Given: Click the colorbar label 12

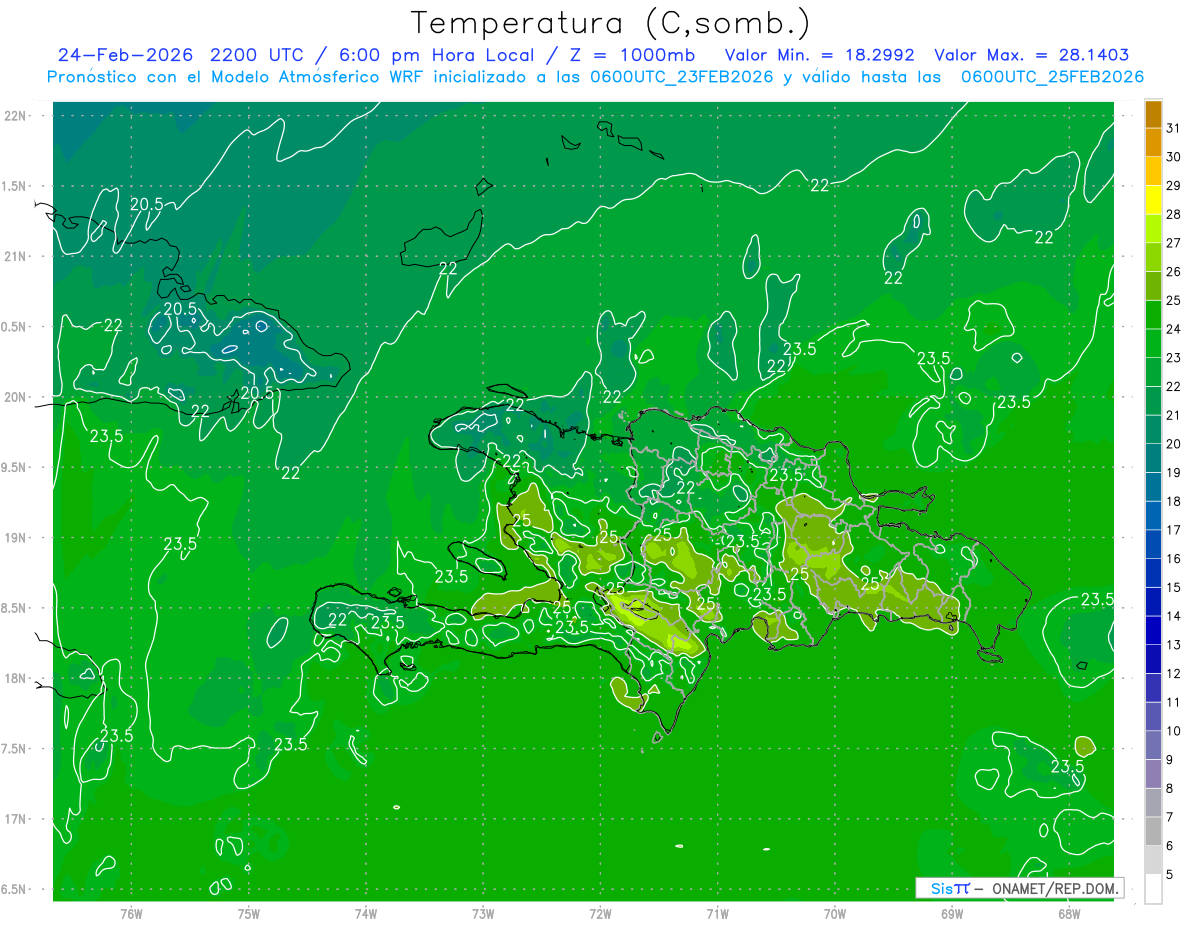Looking at the screenshot, I should (x=1174, y=673).
